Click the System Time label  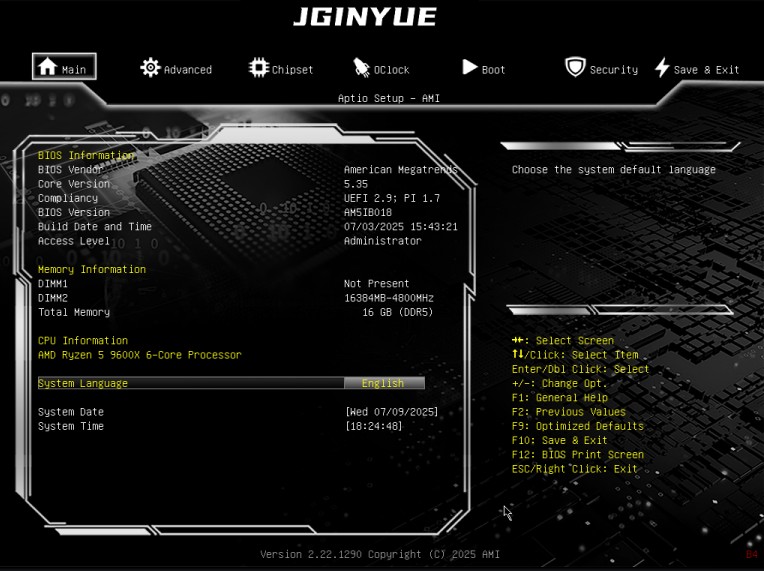tap(71, 426)
